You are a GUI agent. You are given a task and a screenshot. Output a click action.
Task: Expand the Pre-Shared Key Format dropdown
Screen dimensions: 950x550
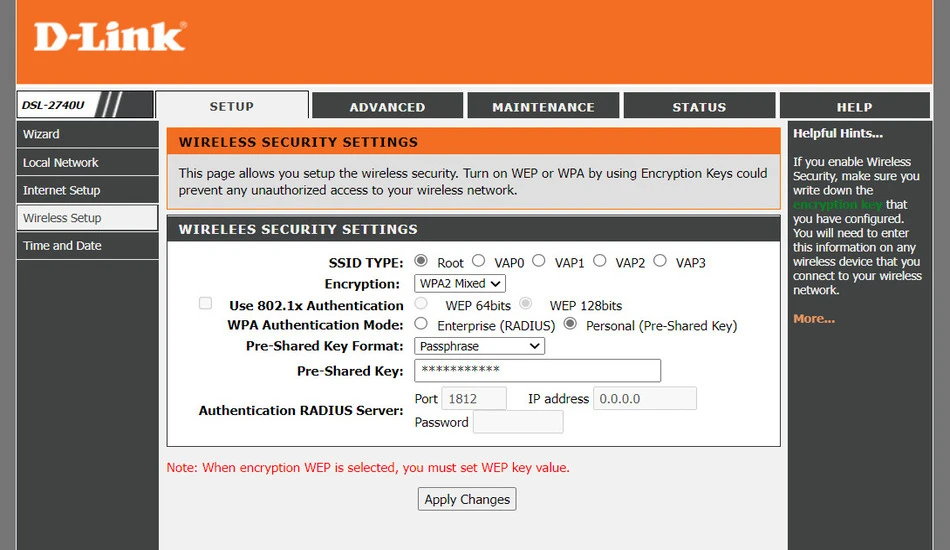click(x=479, y=346)
